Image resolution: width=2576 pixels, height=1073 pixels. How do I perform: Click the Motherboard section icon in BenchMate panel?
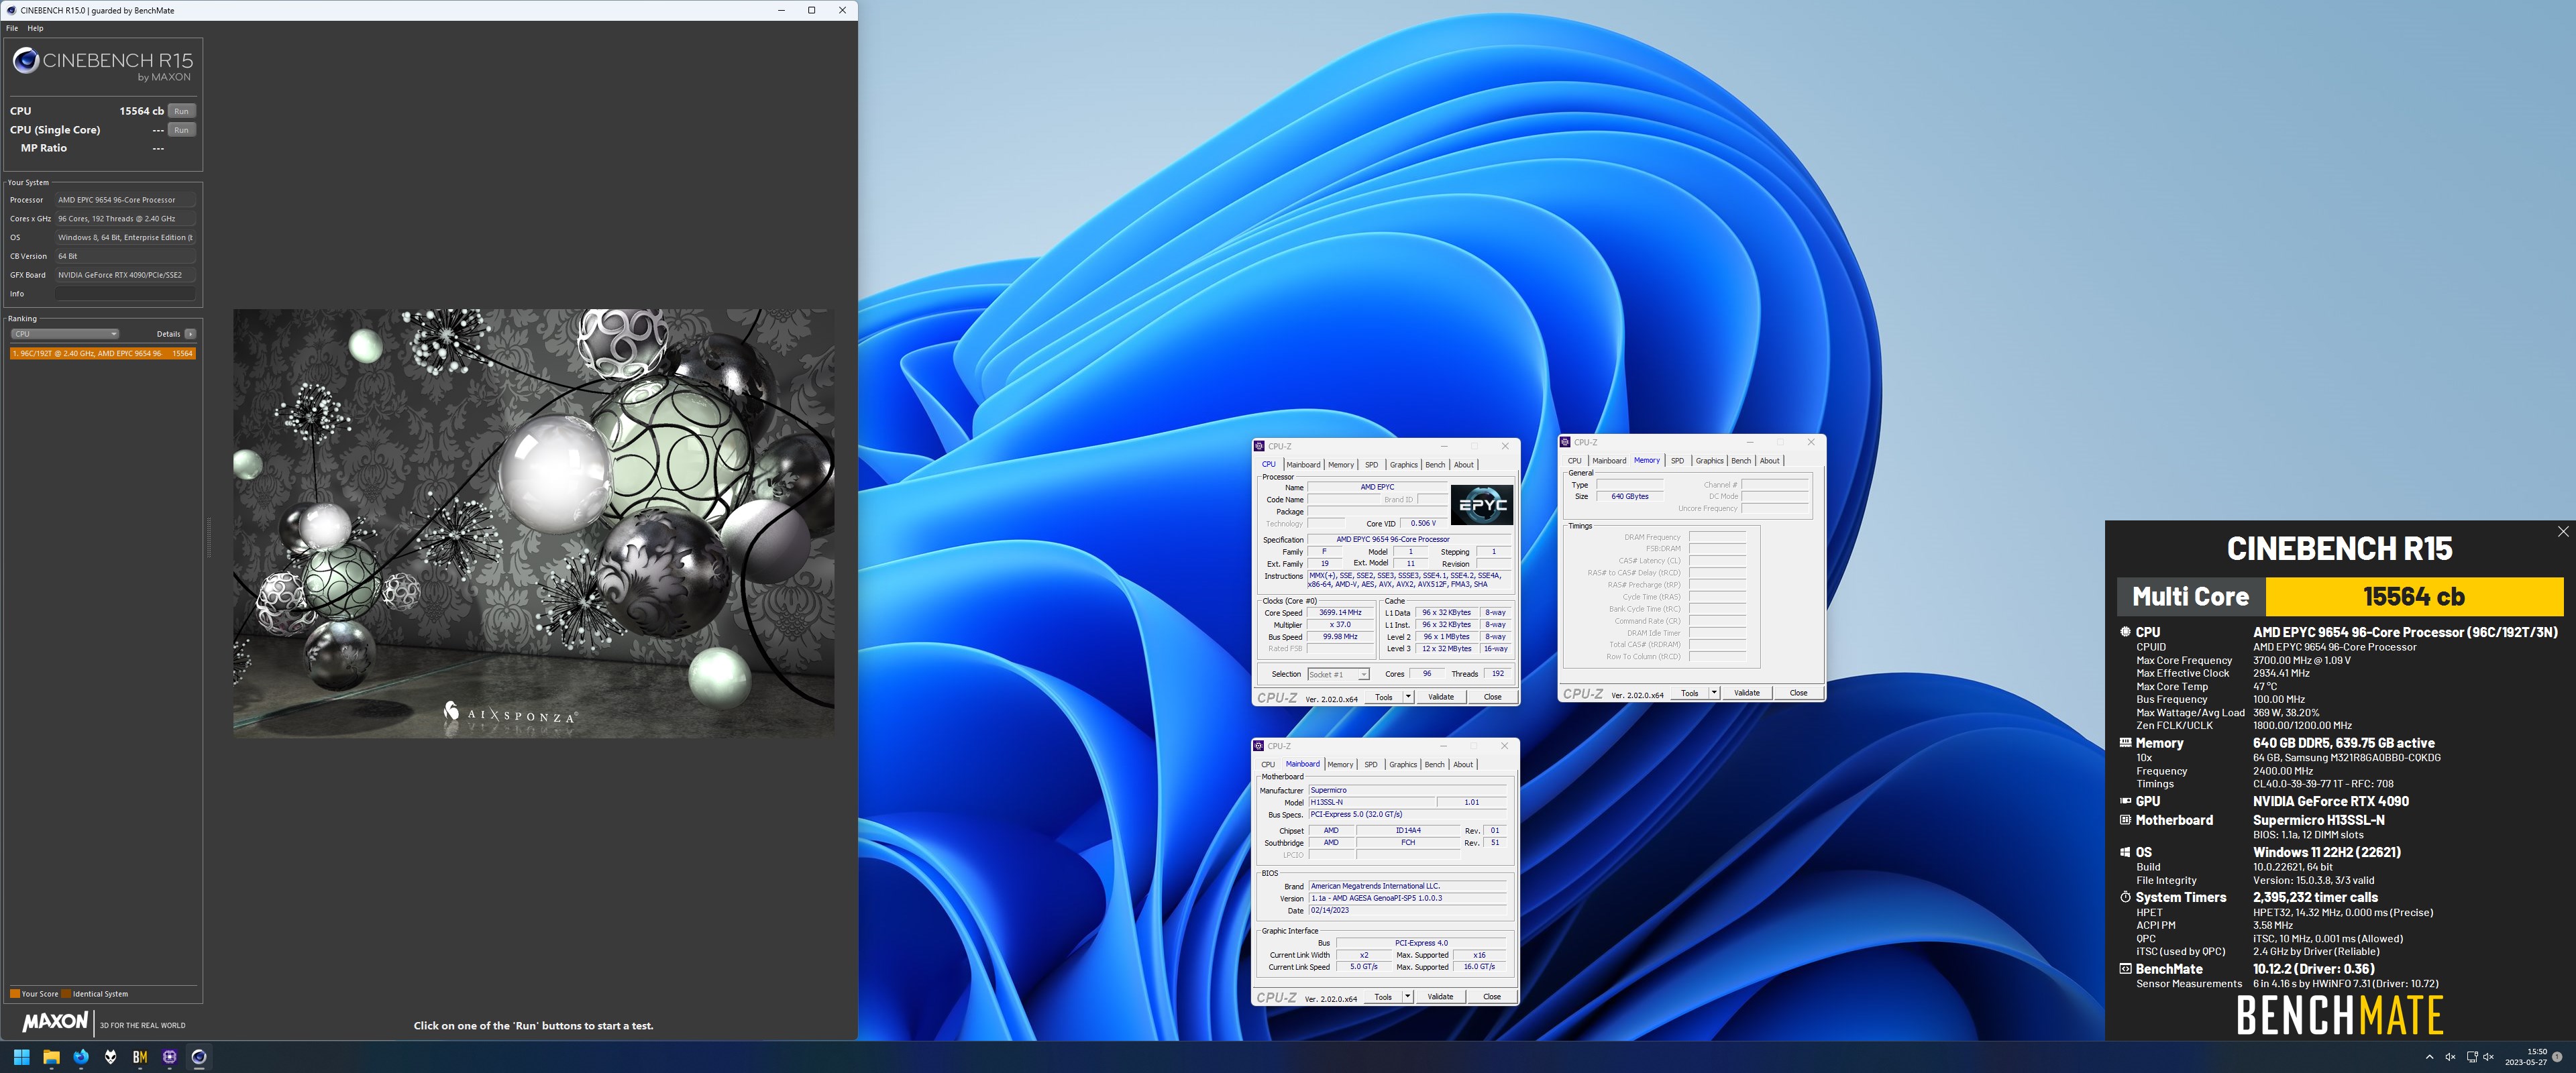tap(2125, 820)
